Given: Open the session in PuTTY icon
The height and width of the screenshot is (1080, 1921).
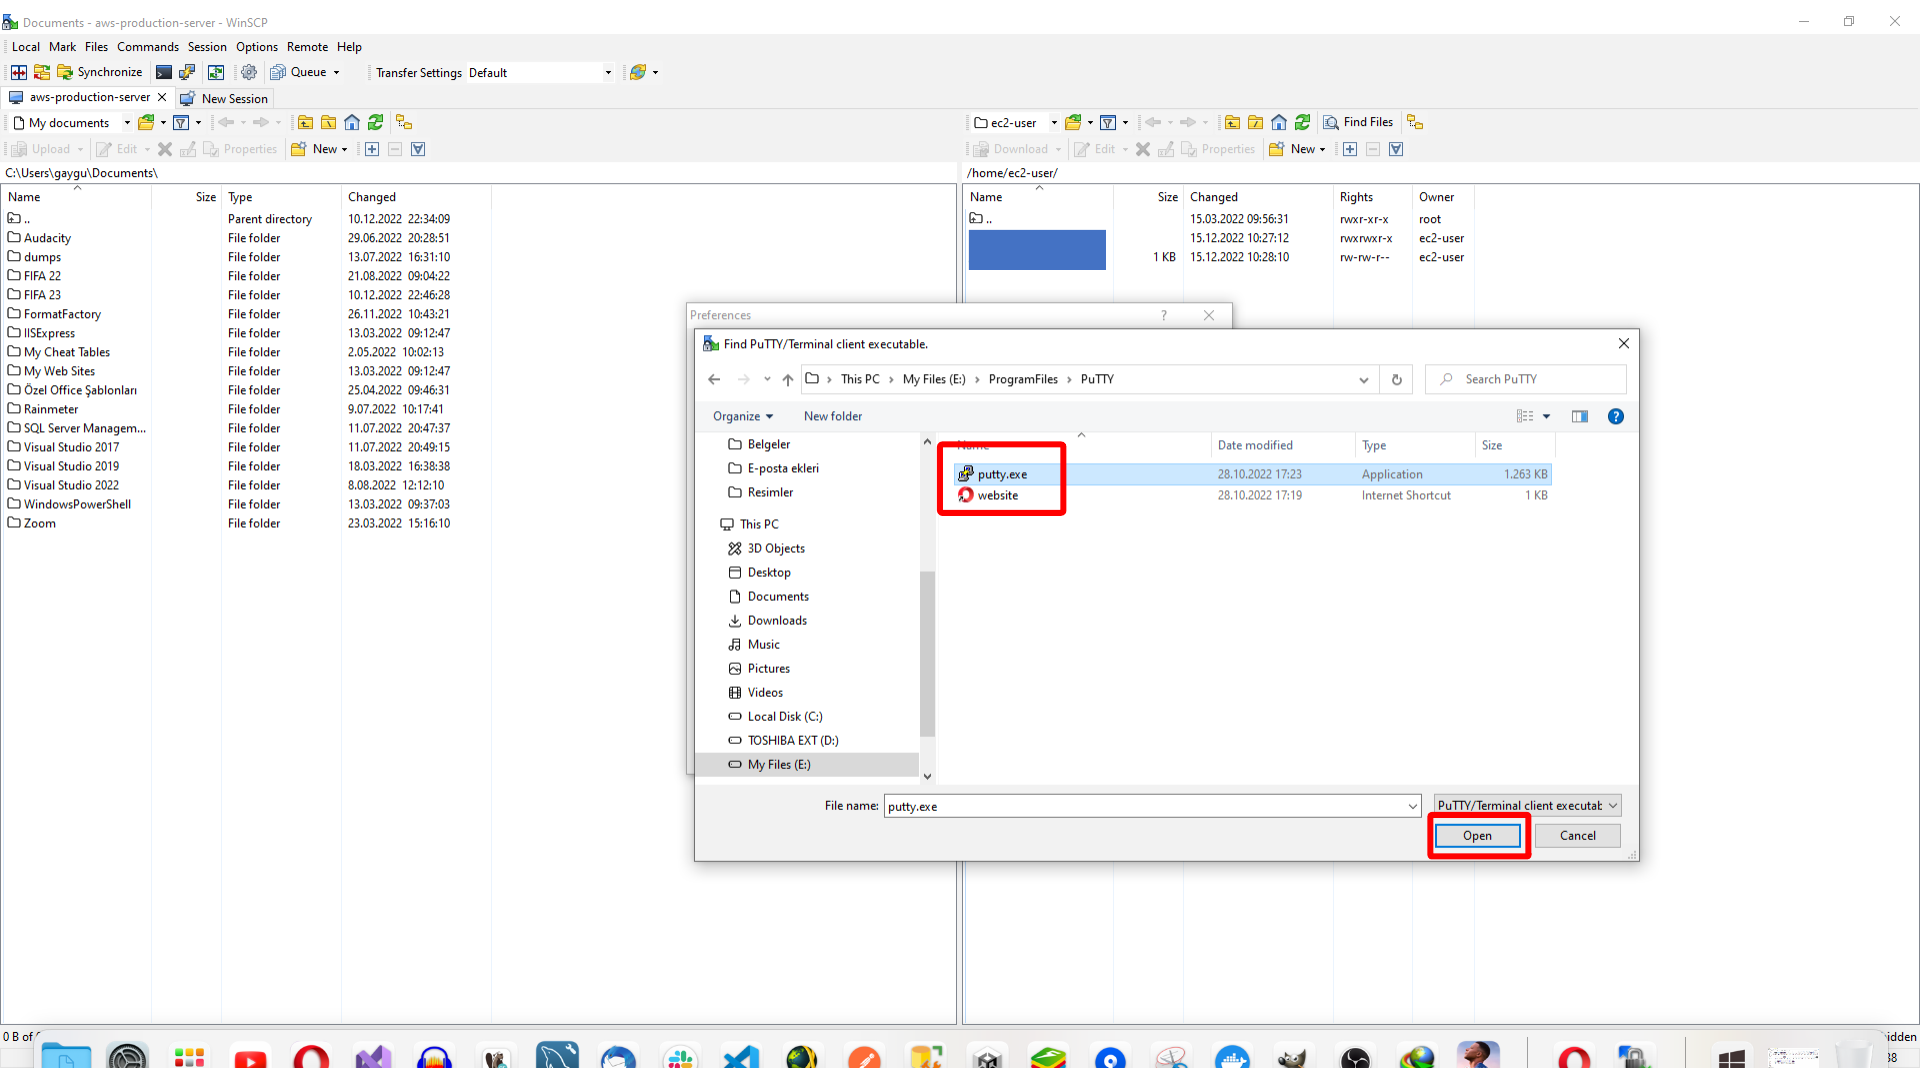Looking at the screenshot, I should [187, 72].
